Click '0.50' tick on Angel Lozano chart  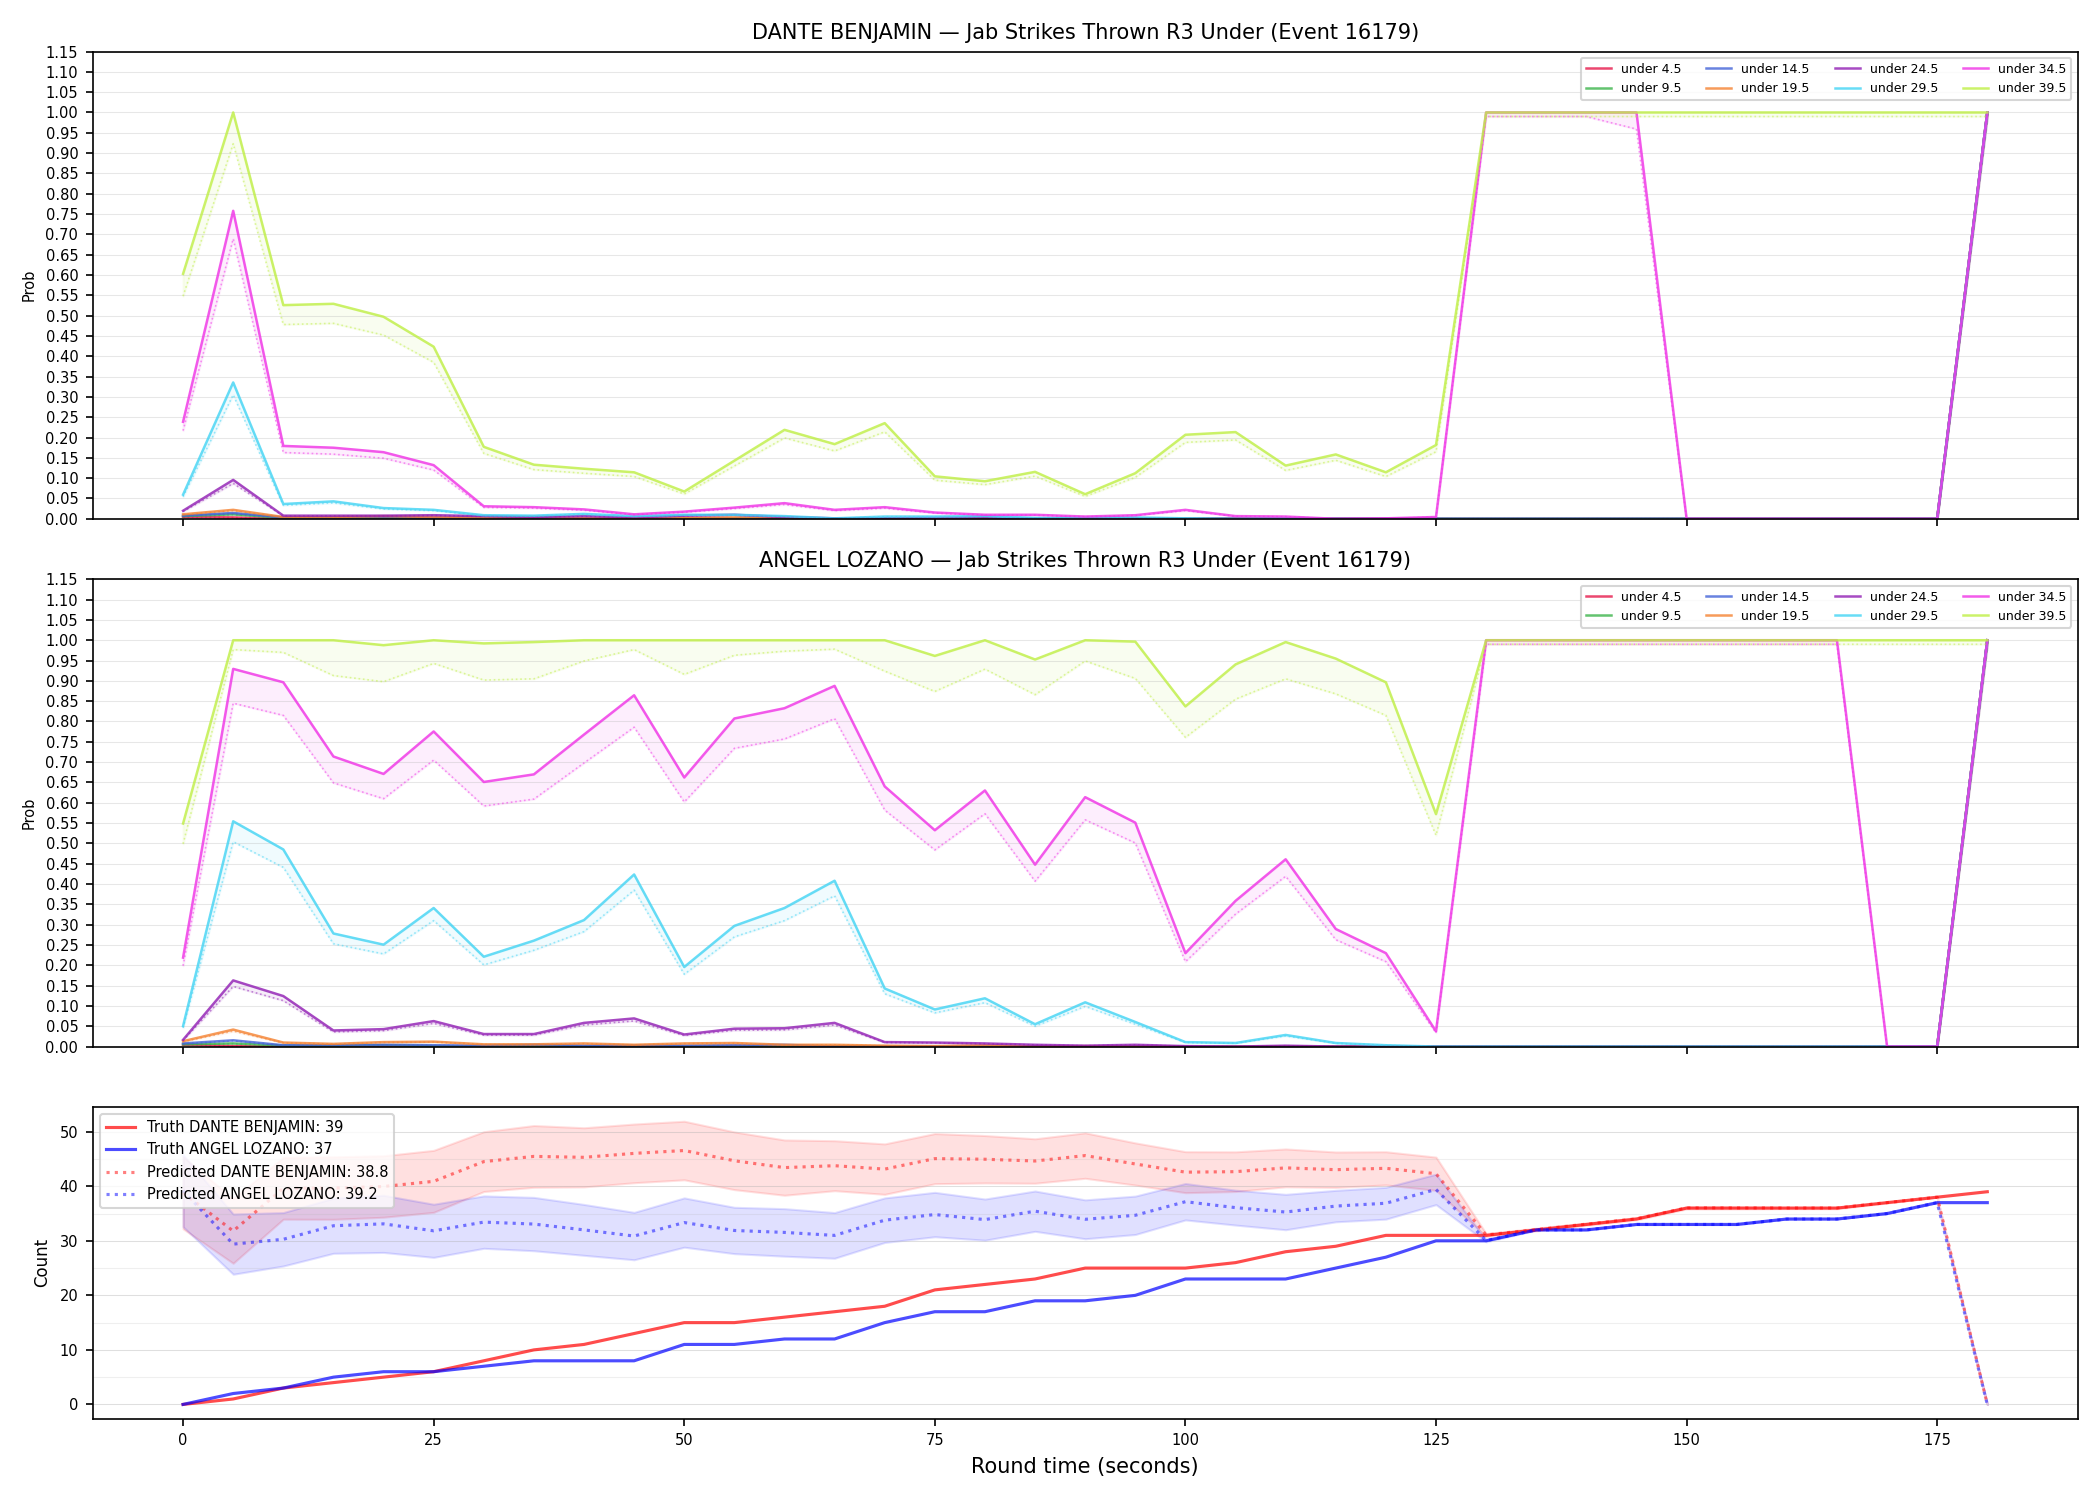click(61, 844)
